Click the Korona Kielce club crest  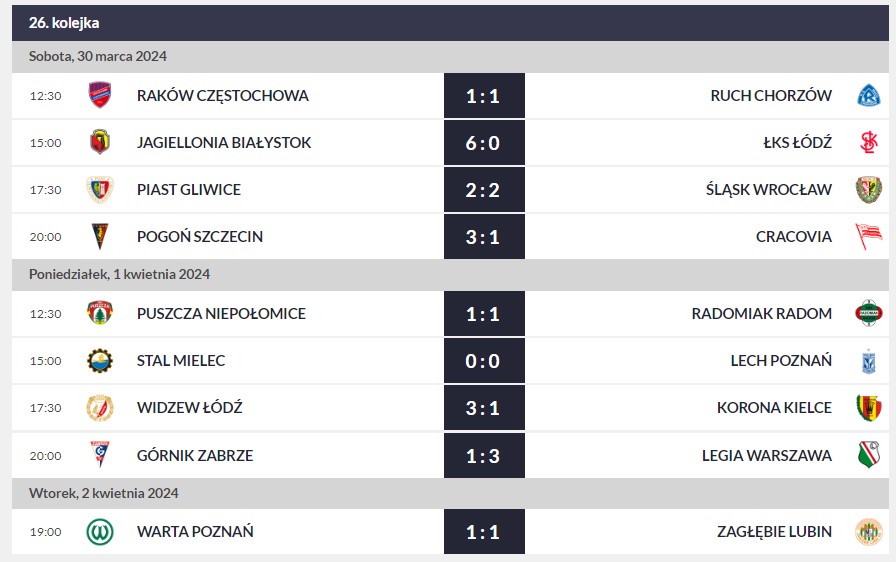pos(868,408)
